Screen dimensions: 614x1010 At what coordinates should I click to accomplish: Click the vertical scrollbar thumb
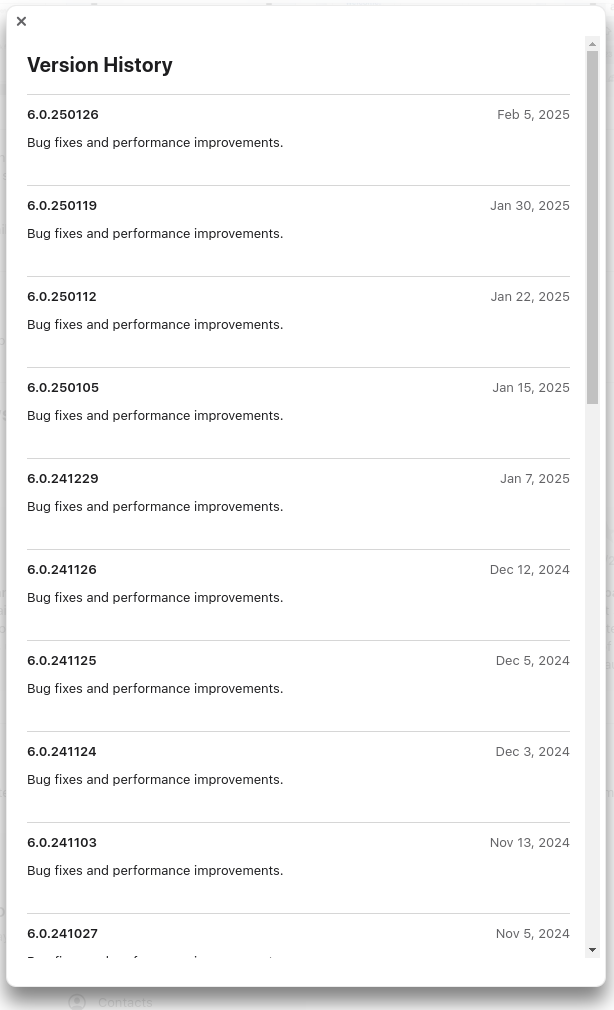(x=593, y=228)
